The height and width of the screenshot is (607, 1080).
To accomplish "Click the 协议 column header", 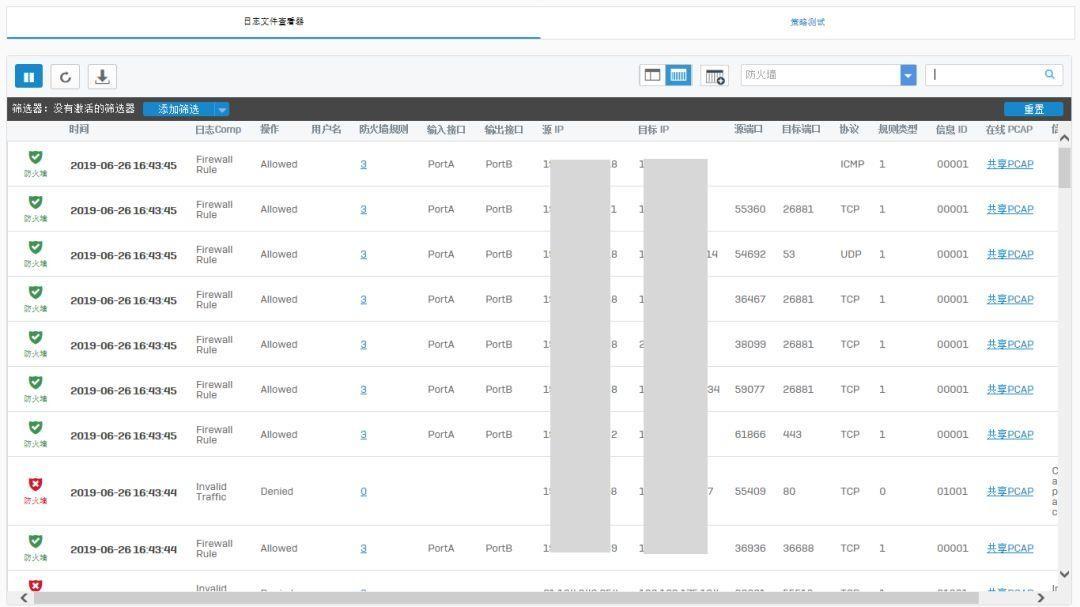I will [849, 129].
